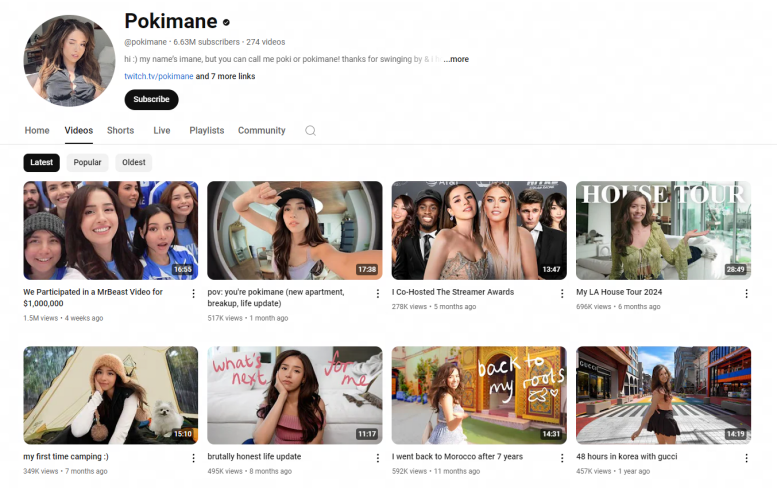The image size is (777, 488).
Task: Click the 'Pokimane' channel name heading
Action: point(171,21)
